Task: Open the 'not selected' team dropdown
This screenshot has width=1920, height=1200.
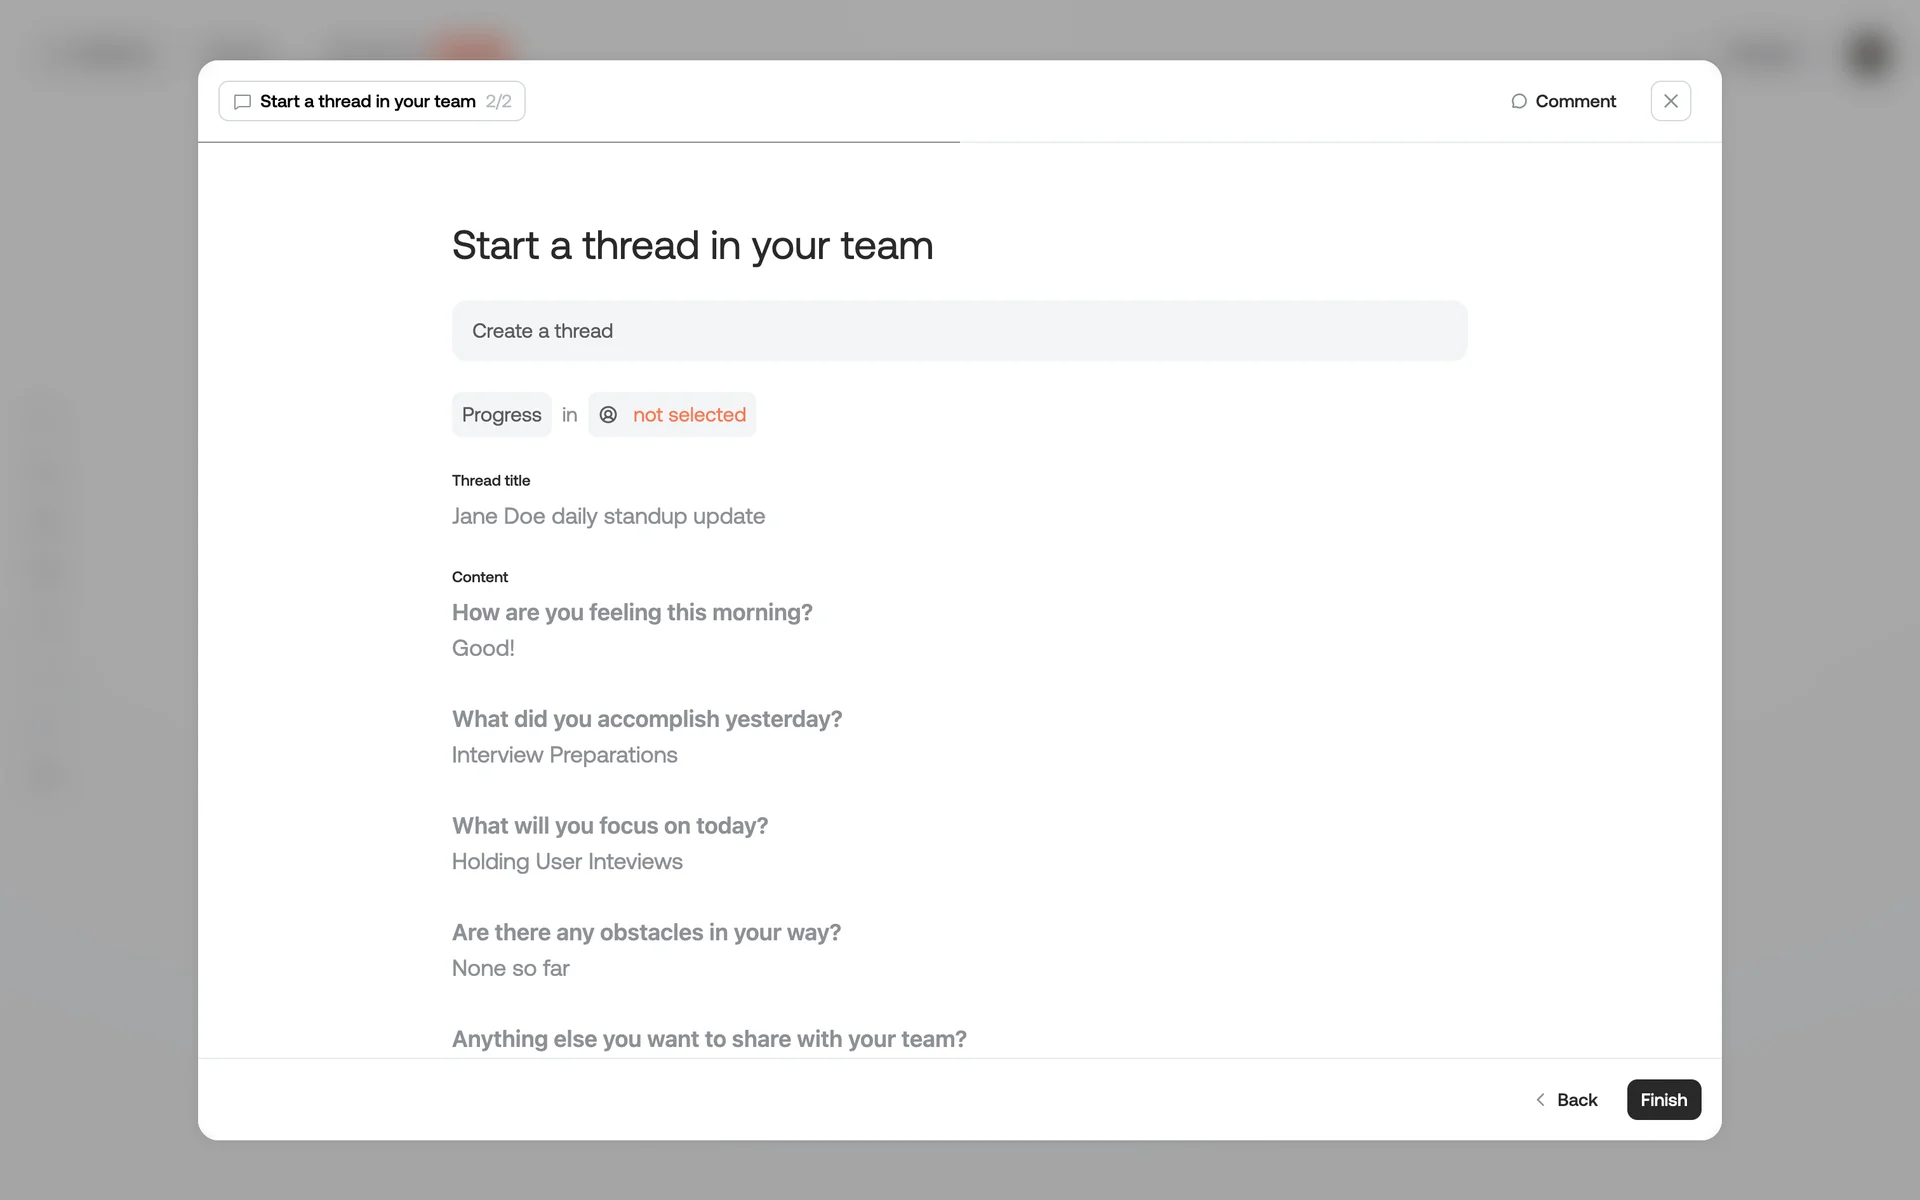Action: point(688,415)
